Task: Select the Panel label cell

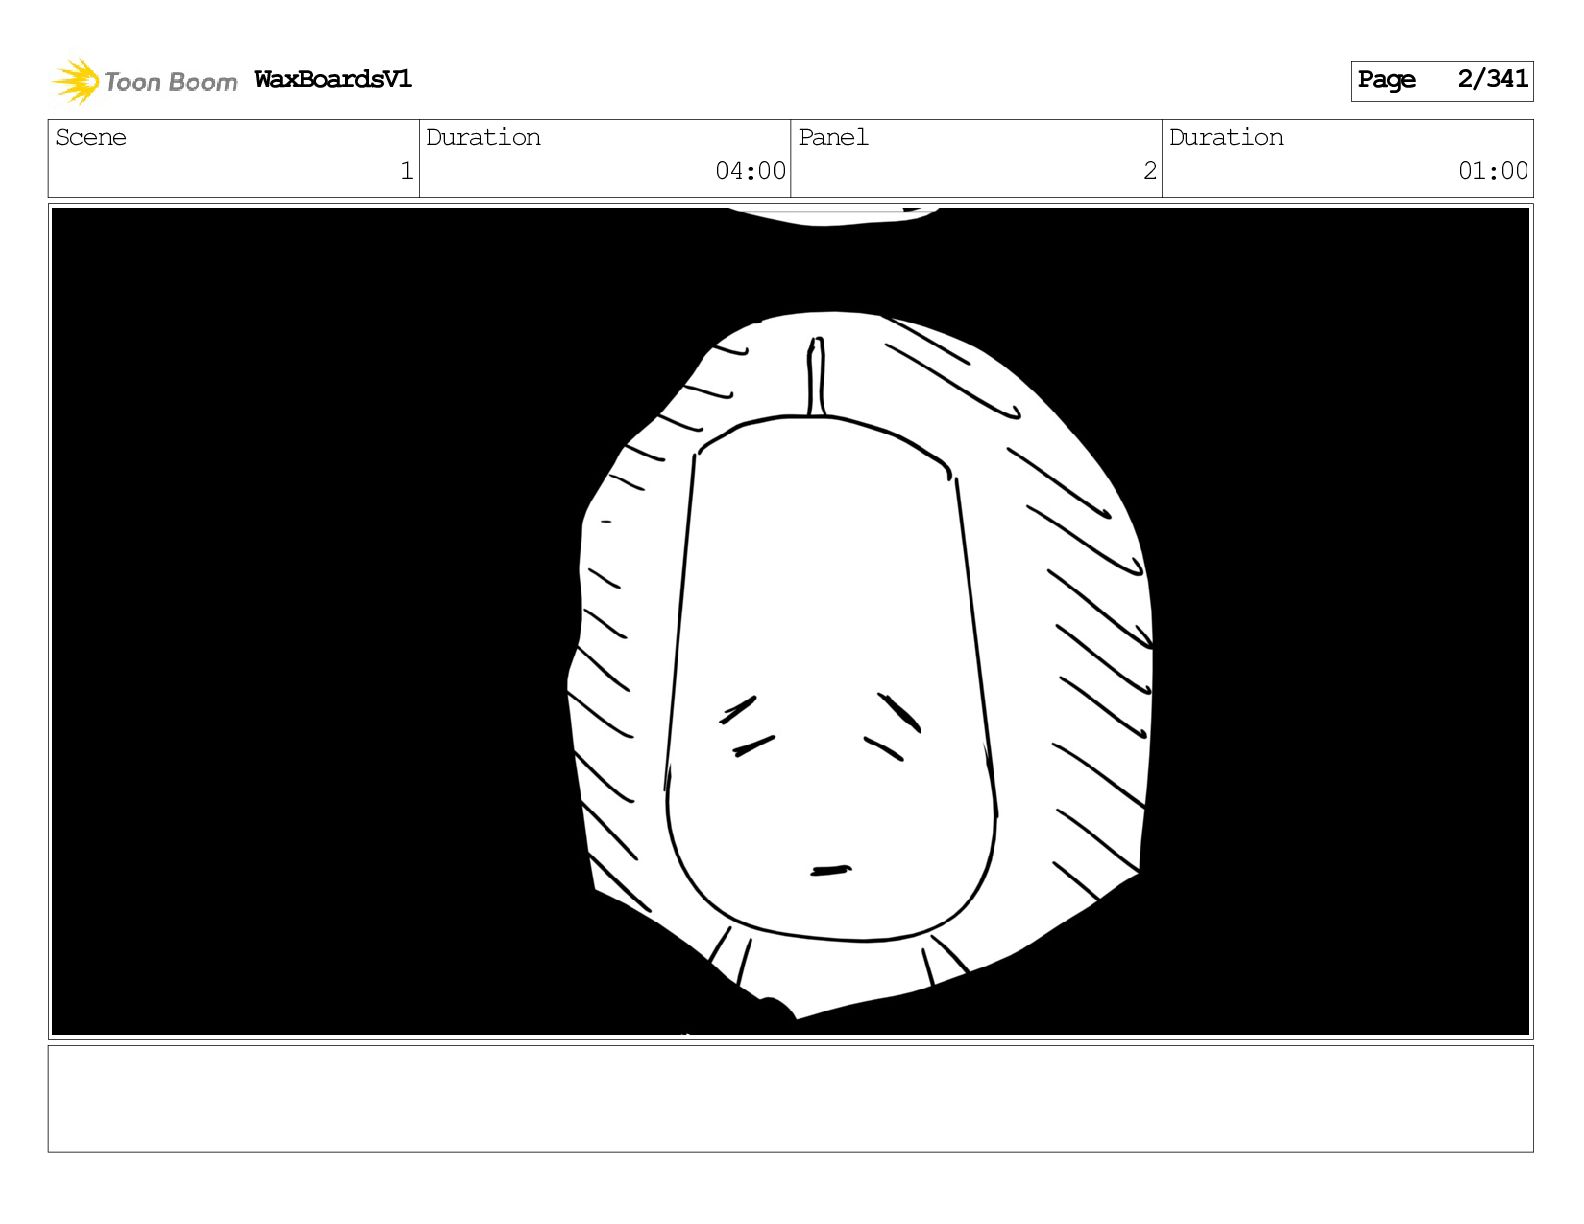Action: pos(976,158)
